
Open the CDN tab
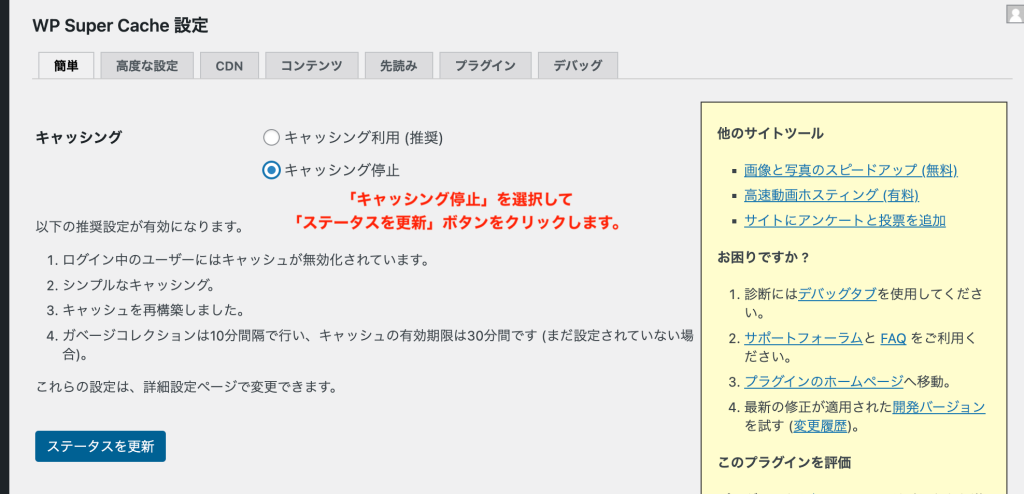[x=229, y=65]
